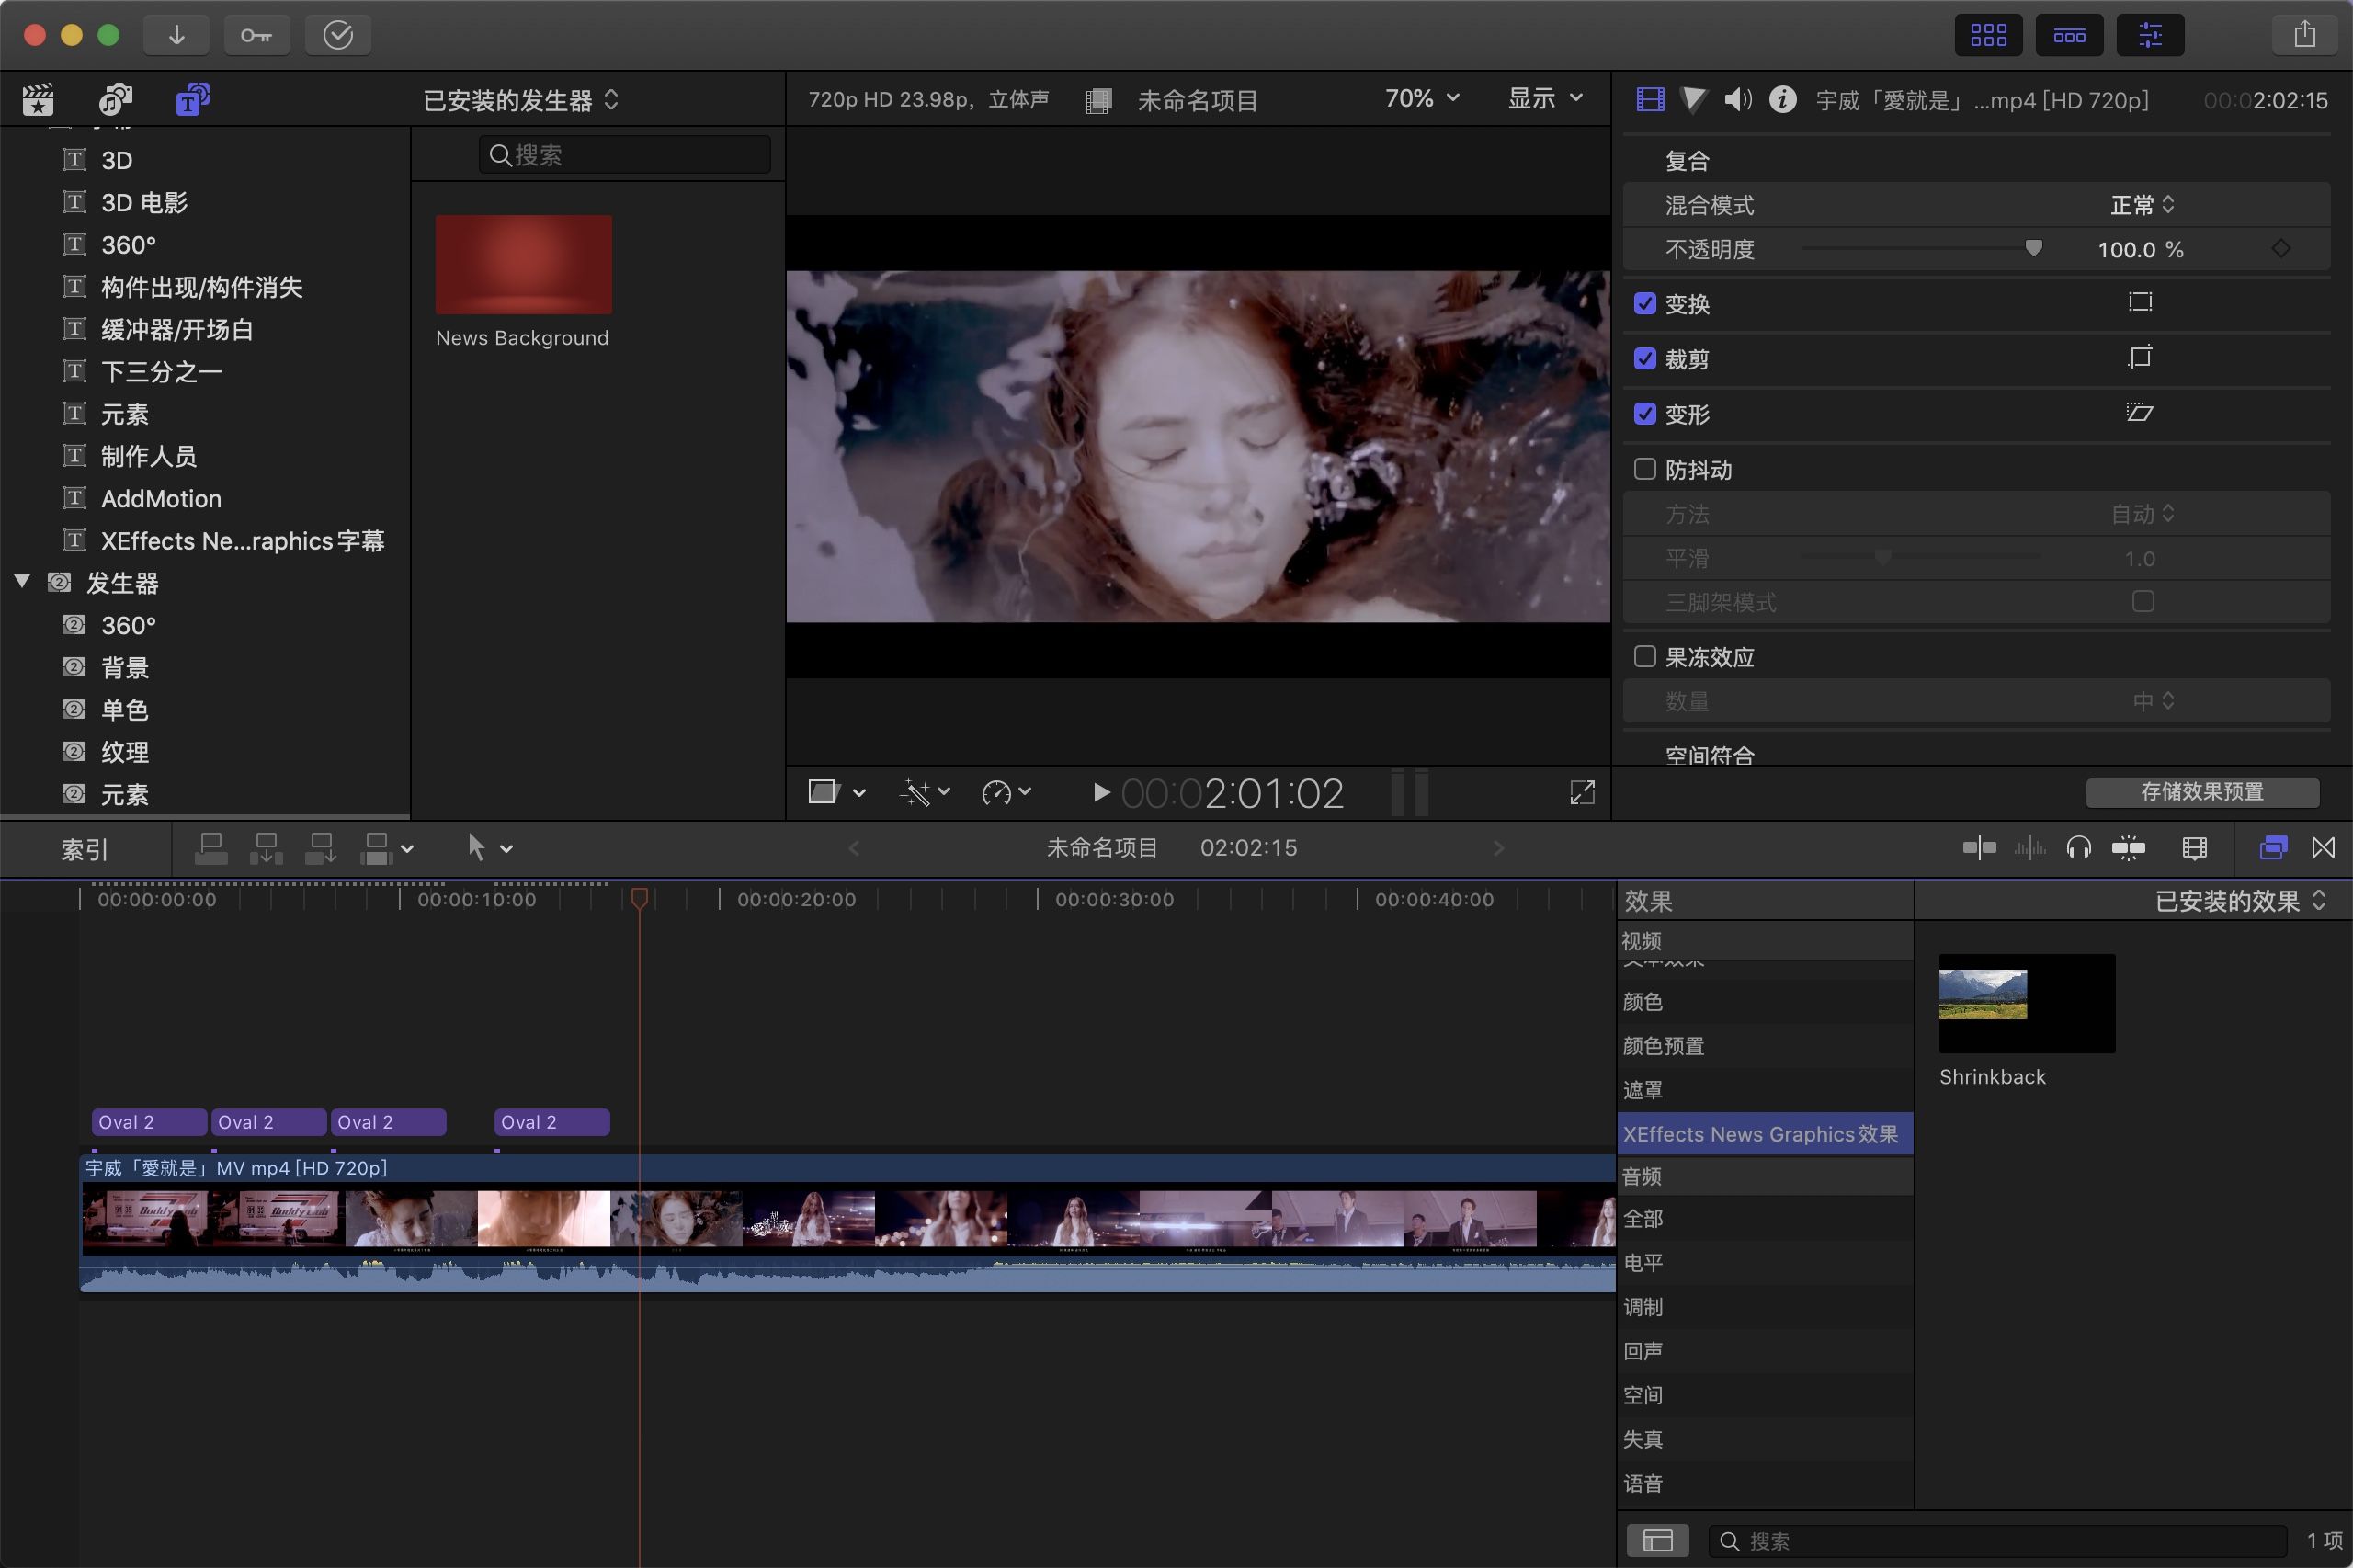Viewport: 2353px width, 1568px height.
Task: Show photos and audio sidebar icon
Action: pos(115,99)
